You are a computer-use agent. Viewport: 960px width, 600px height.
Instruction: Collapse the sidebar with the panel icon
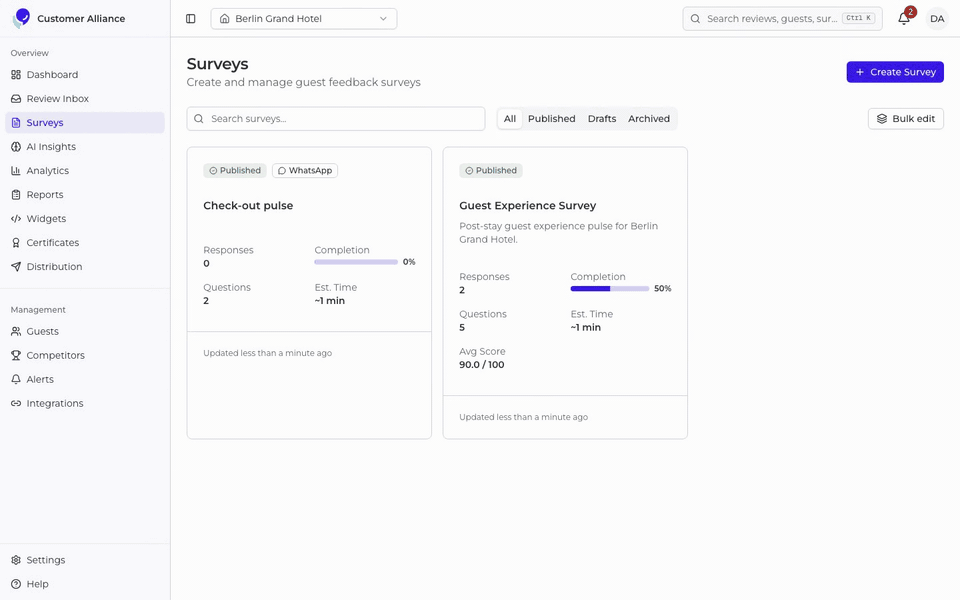[190, 19]
